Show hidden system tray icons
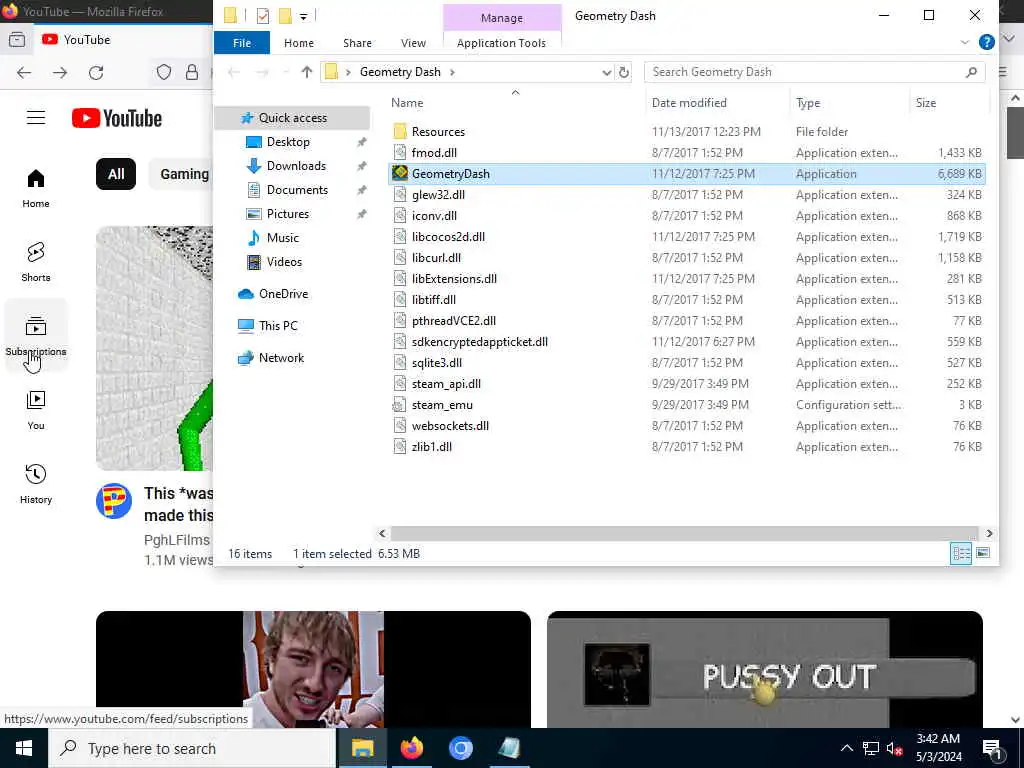 click(x=846, y=748)
